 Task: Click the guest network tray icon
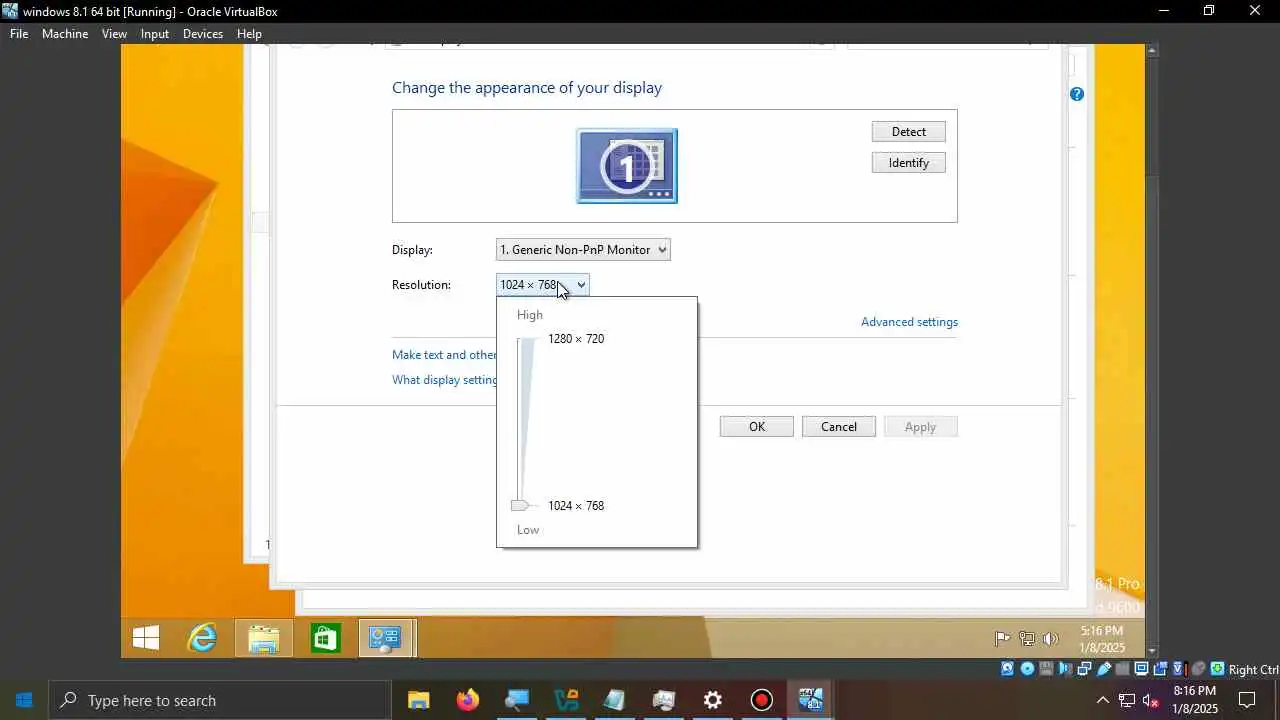pyautogui.click(x=1027, y=639)
